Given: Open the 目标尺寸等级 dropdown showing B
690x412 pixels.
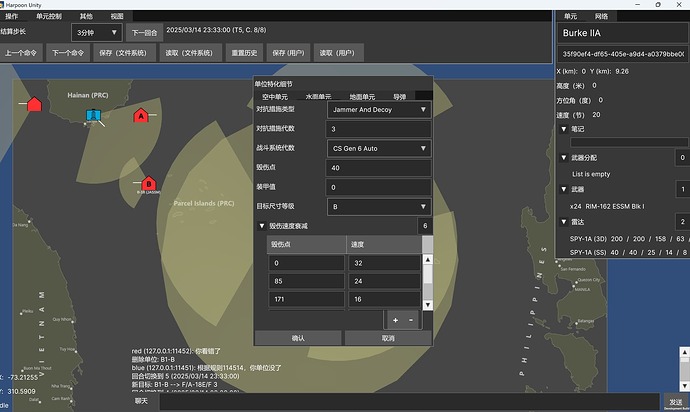Looking at the screenshot, I should [x=379, y=206].
